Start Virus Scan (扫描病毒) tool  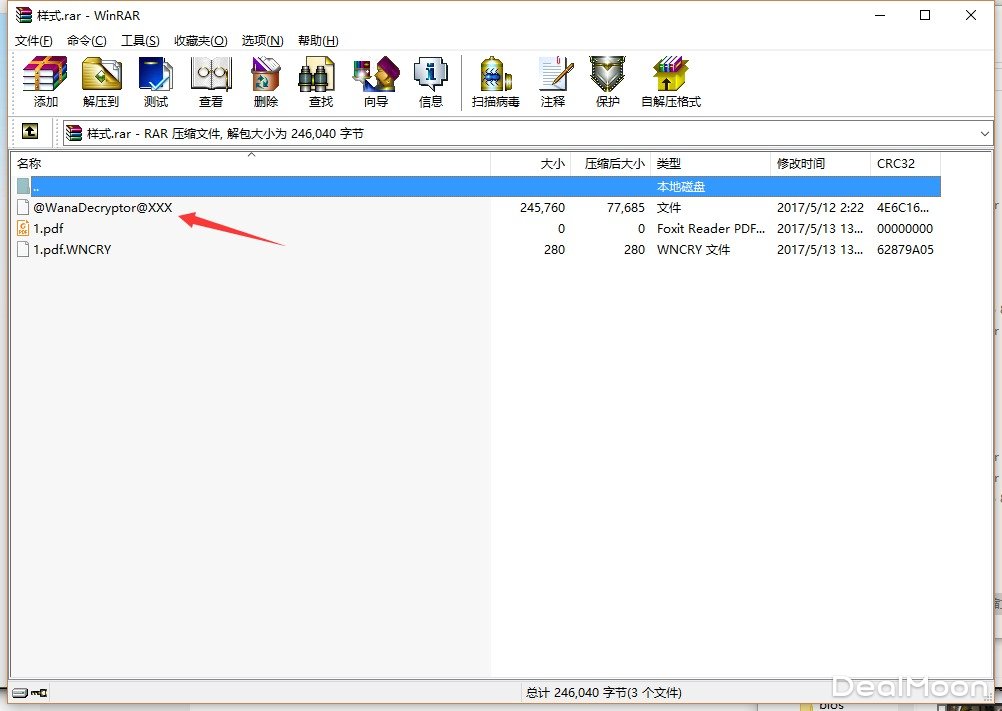tap(496, 82)
